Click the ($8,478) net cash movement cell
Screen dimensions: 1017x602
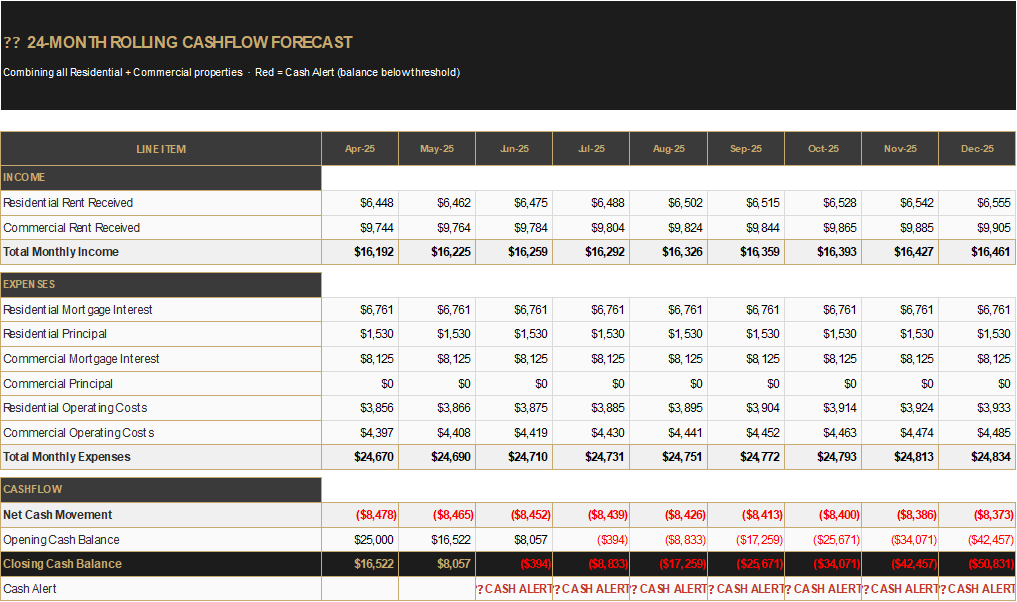tap(360, 515)
